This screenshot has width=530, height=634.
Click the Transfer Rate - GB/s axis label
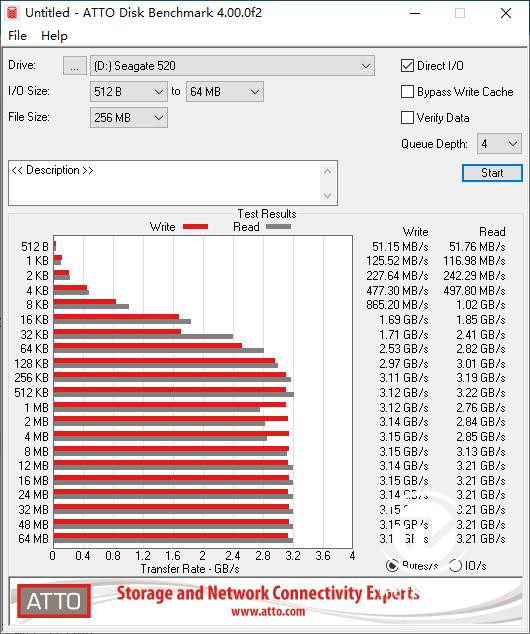(x=190, y=569)
